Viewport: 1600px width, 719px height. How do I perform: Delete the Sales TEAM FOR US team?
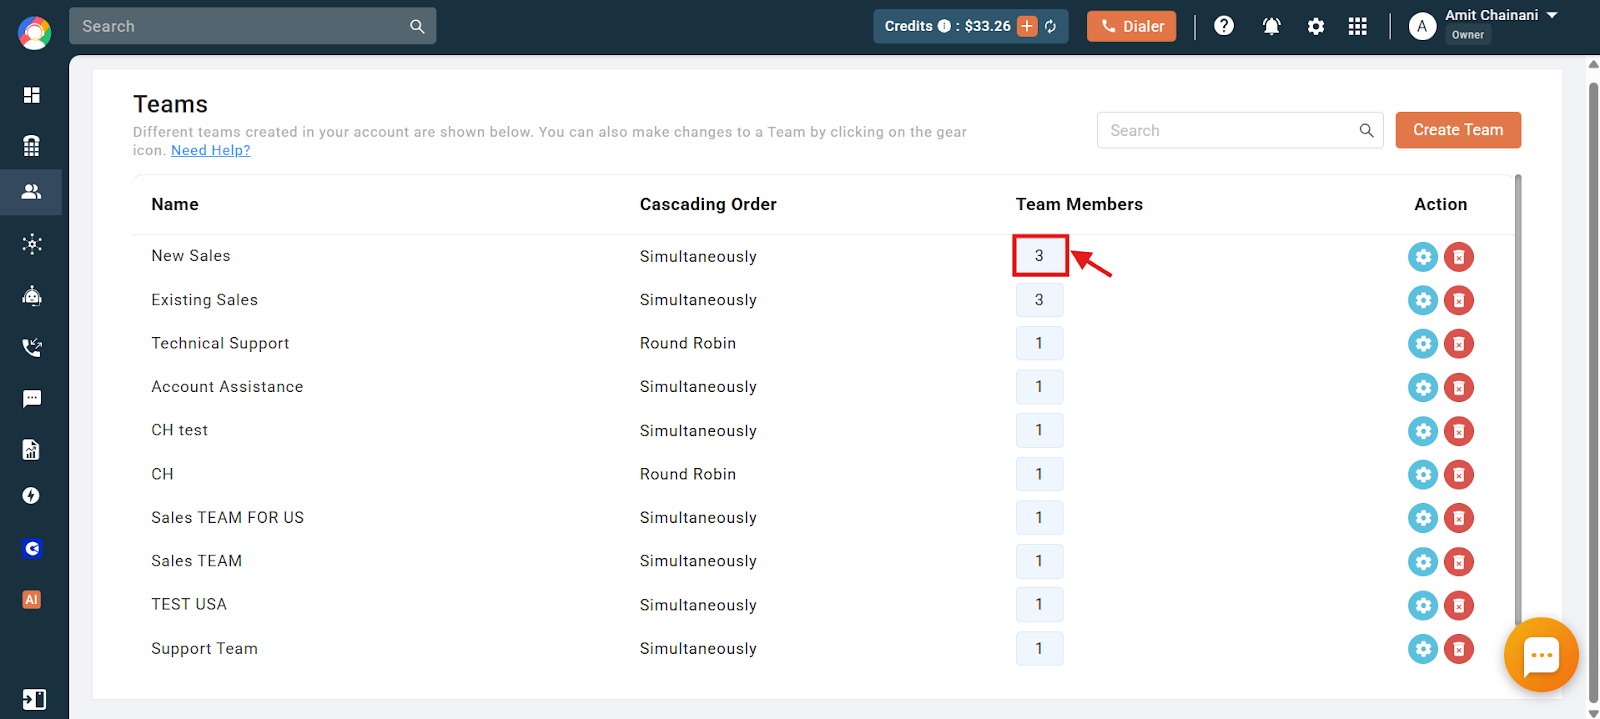1459,518
